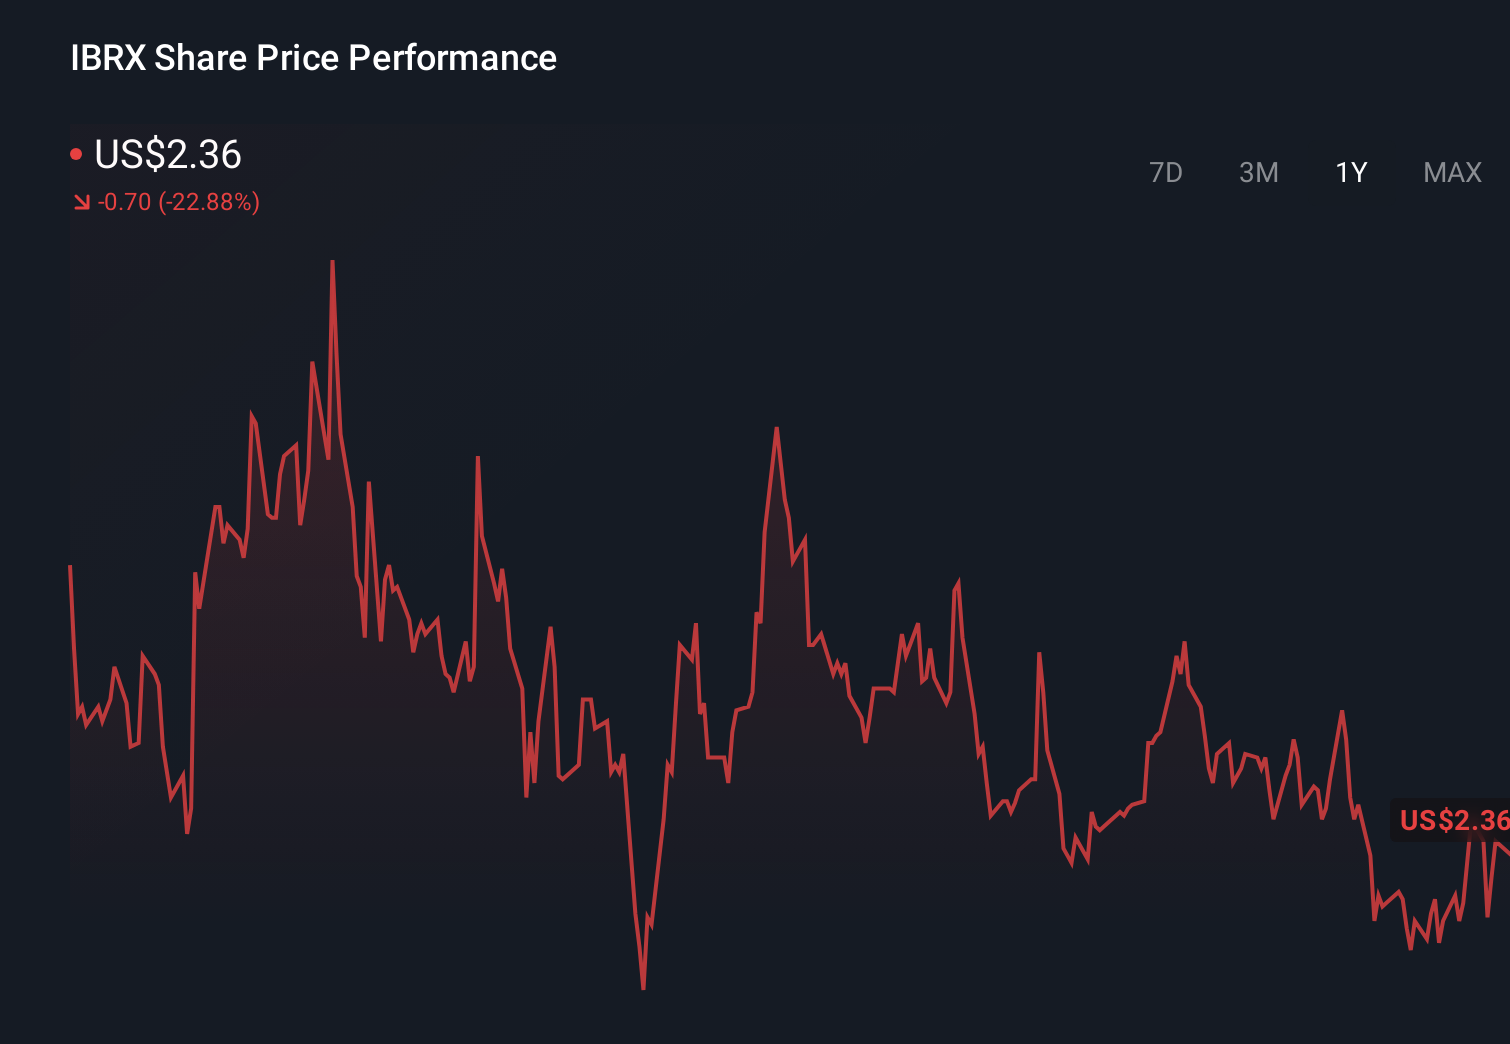Toggle the MAX time range view
This screenshot has height=1044, width=1510.
(1451, 172)
